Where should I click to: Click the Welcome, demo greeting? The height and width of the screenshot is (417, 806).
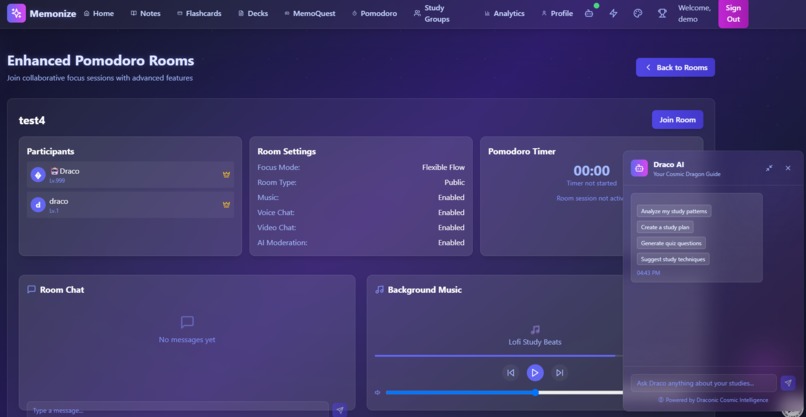(694, 14)
